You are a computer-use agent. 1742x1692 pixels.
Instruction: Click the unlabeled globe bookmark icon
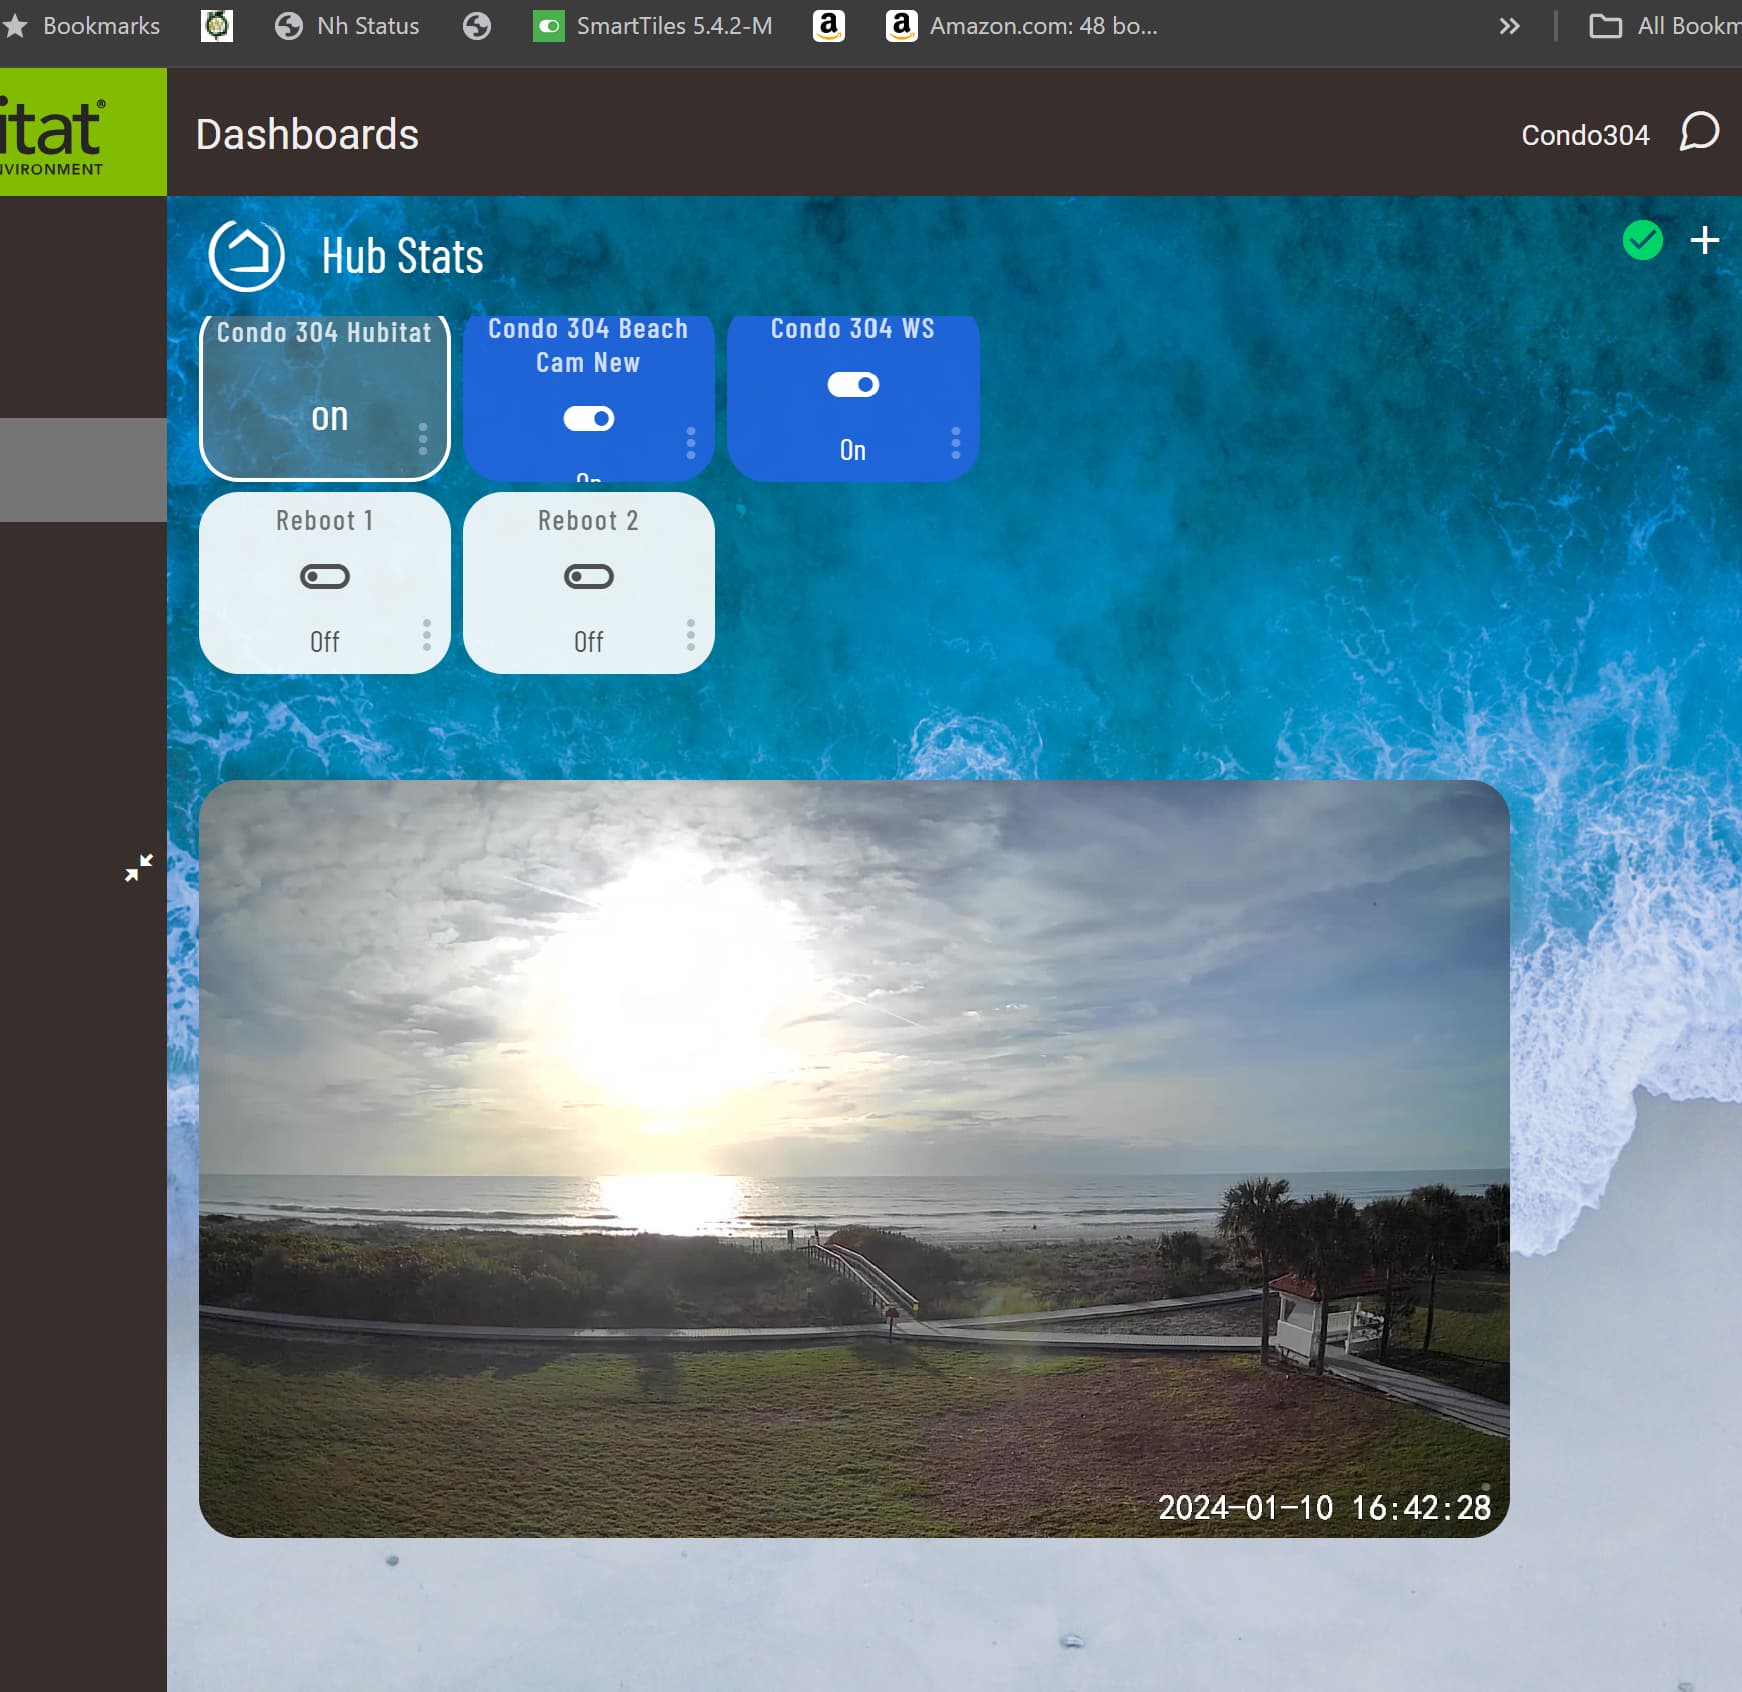[x=477, y=26]
